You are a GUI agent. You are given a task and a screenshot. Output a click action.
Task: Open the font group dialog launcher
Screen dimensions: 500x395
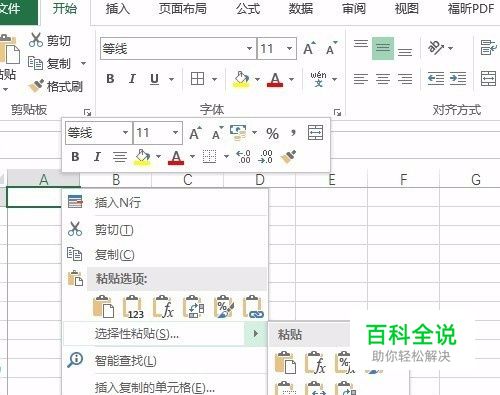[x=337, y=113]
